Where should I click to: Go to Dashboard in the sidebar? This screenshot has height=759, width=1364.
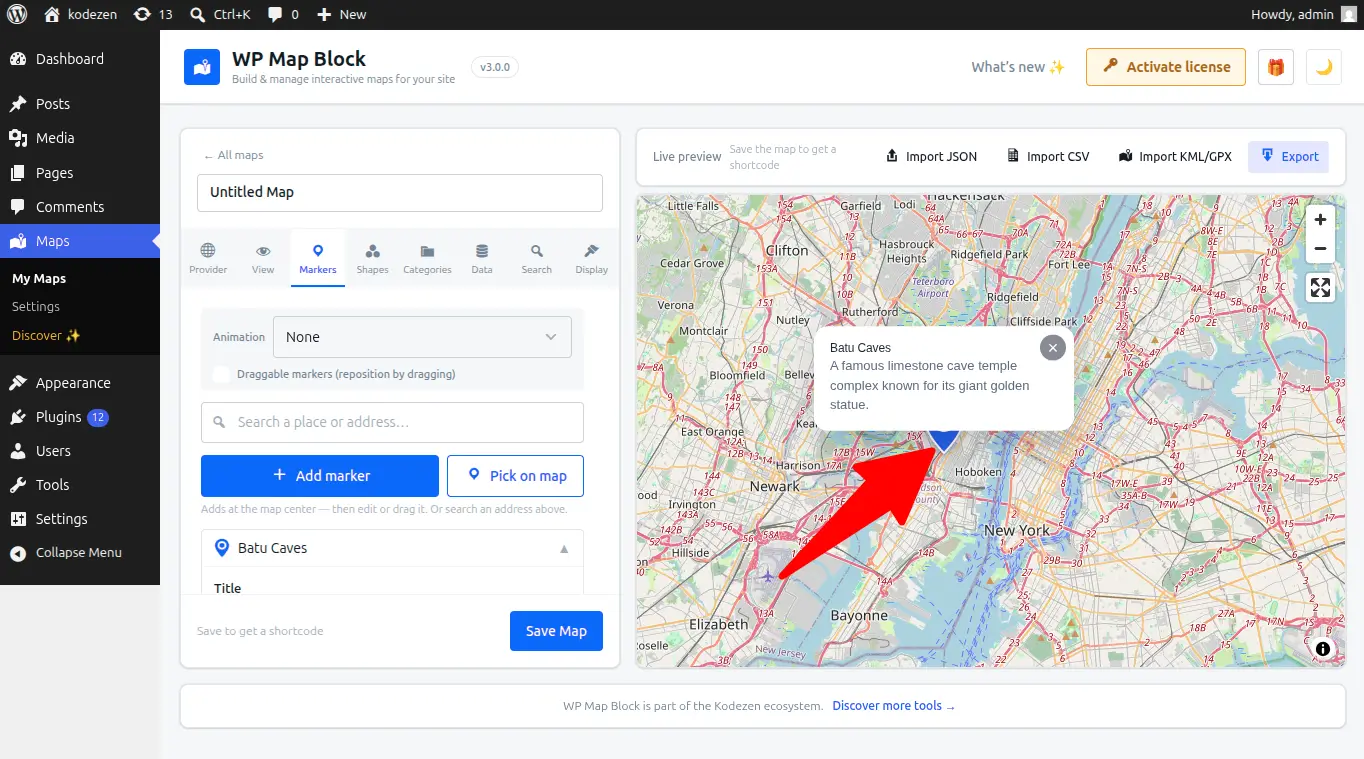coord(80,59)
